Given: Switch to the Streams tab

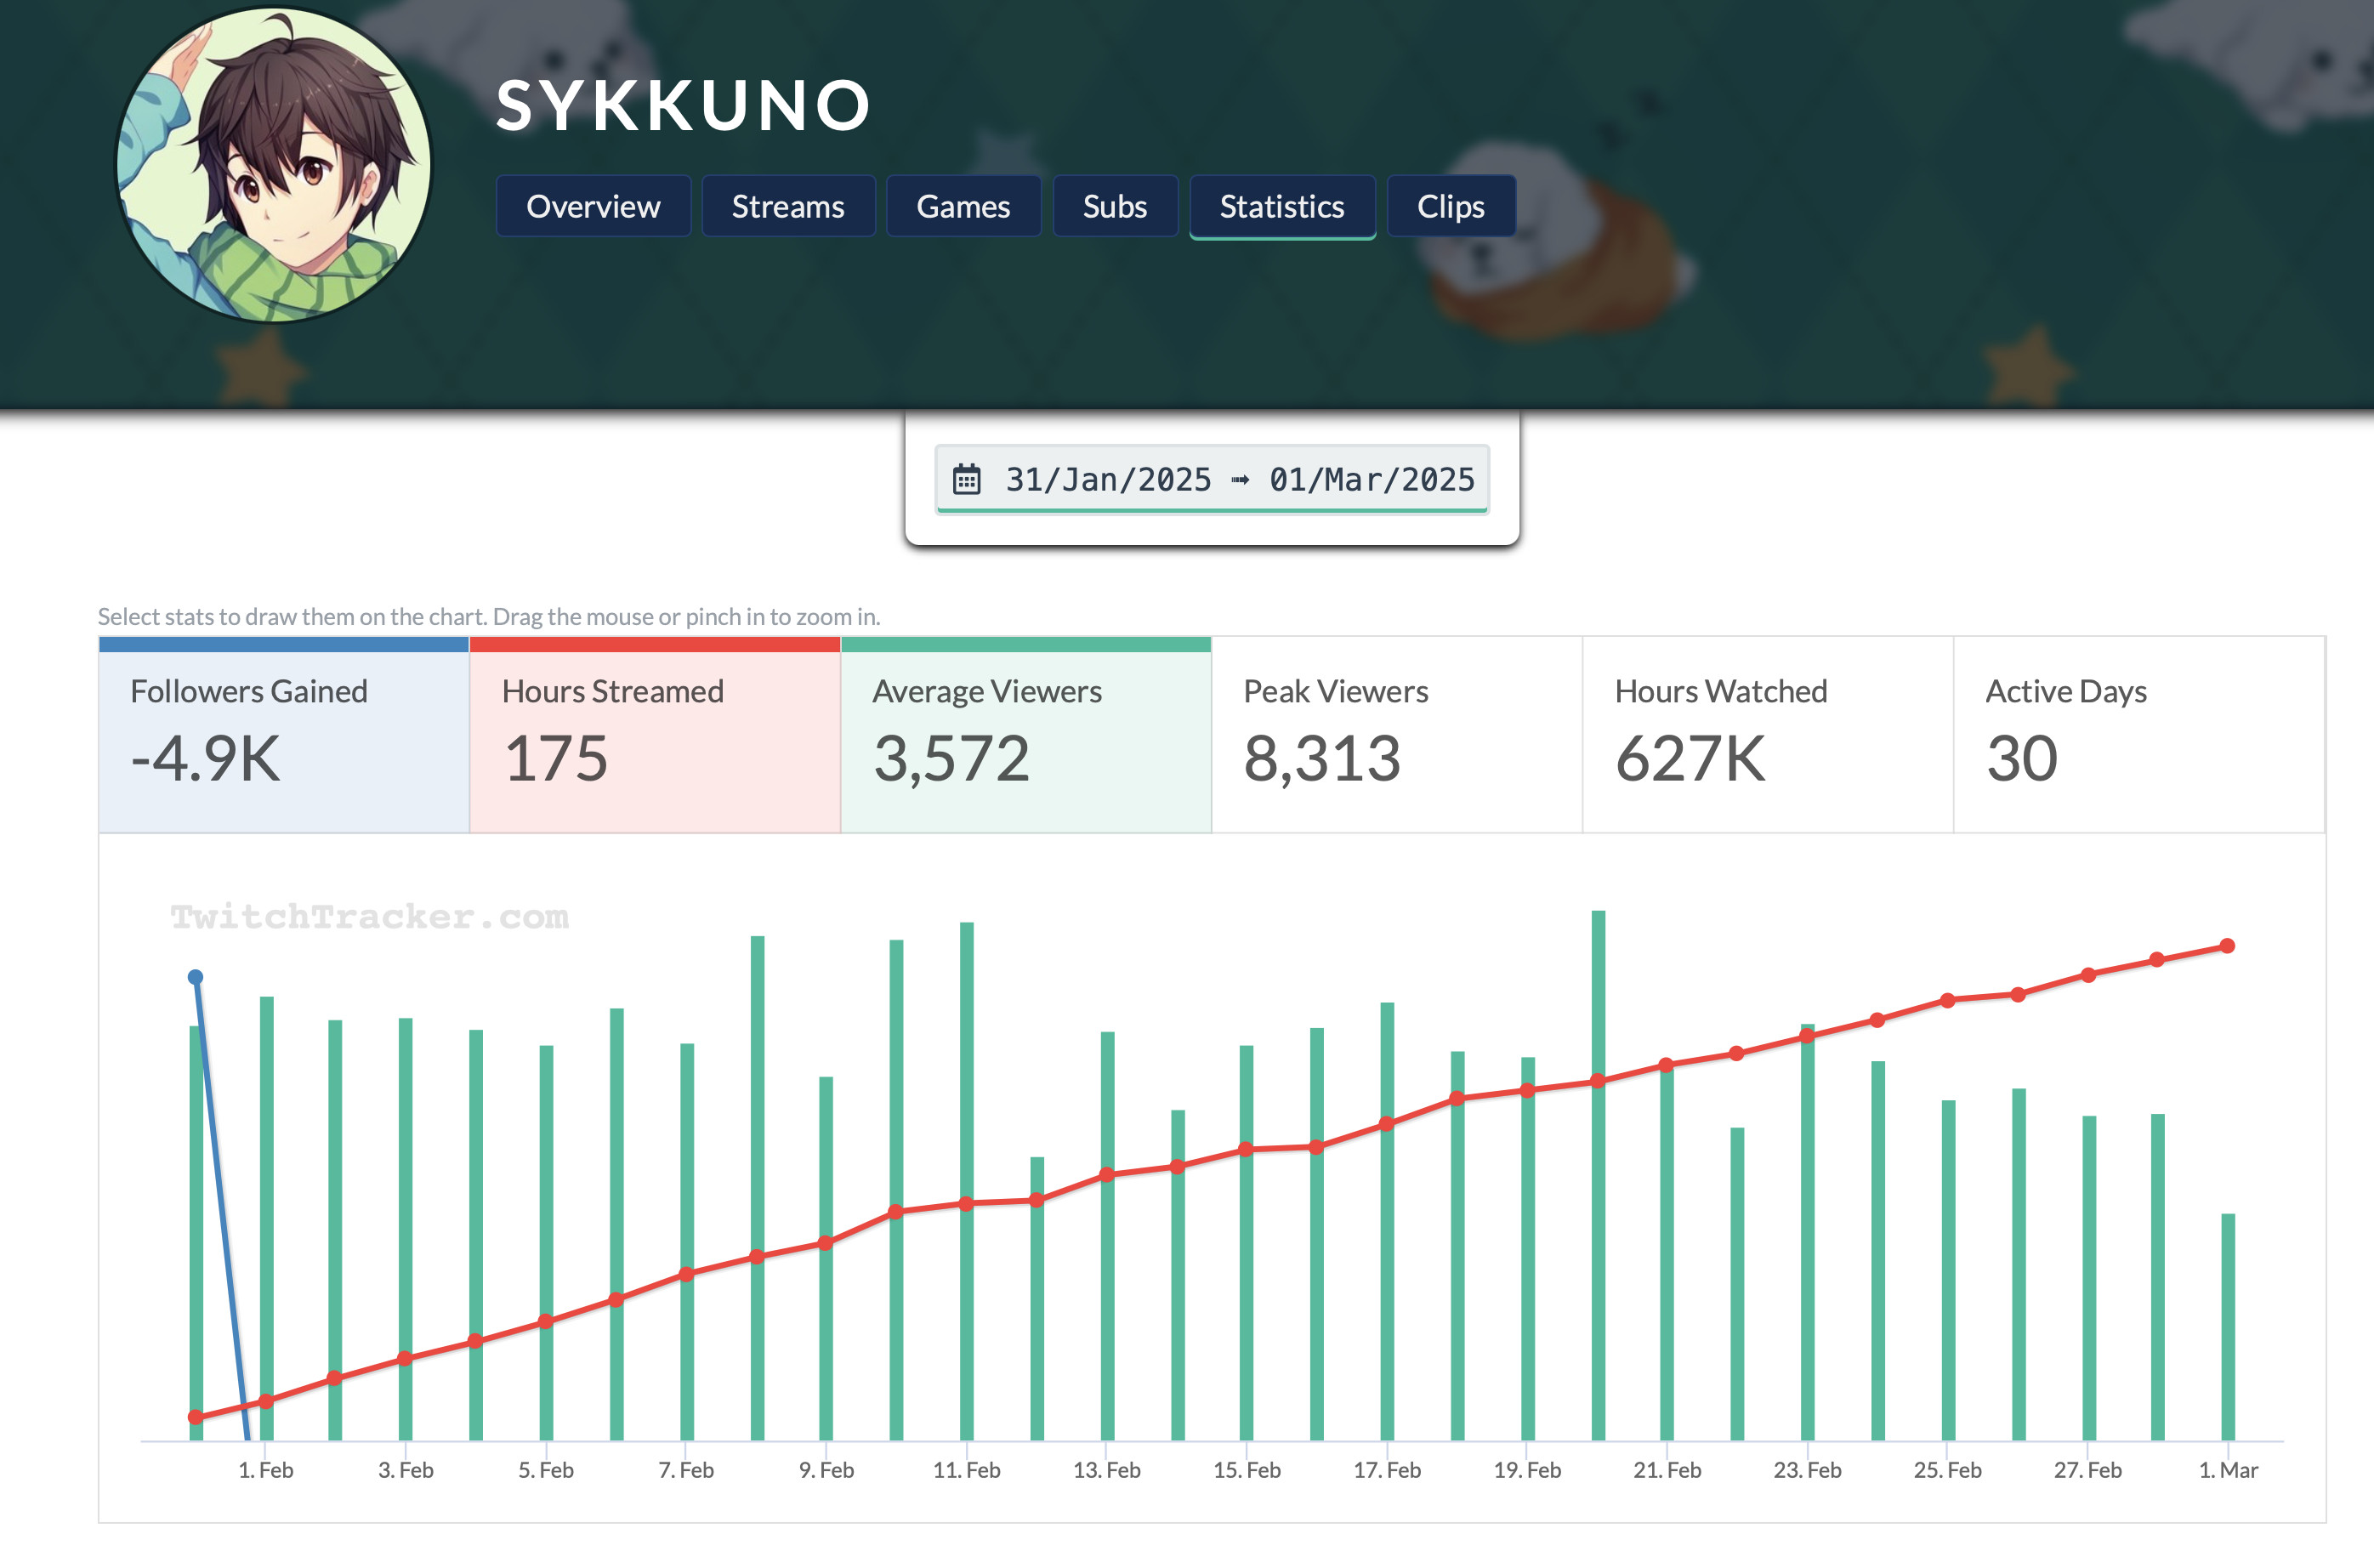Looking at the screenshot, I should coord(788,207).
